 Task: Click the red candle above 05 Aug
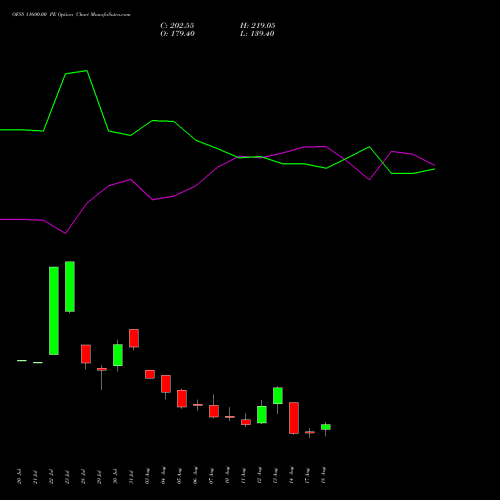tap(182, 399)
